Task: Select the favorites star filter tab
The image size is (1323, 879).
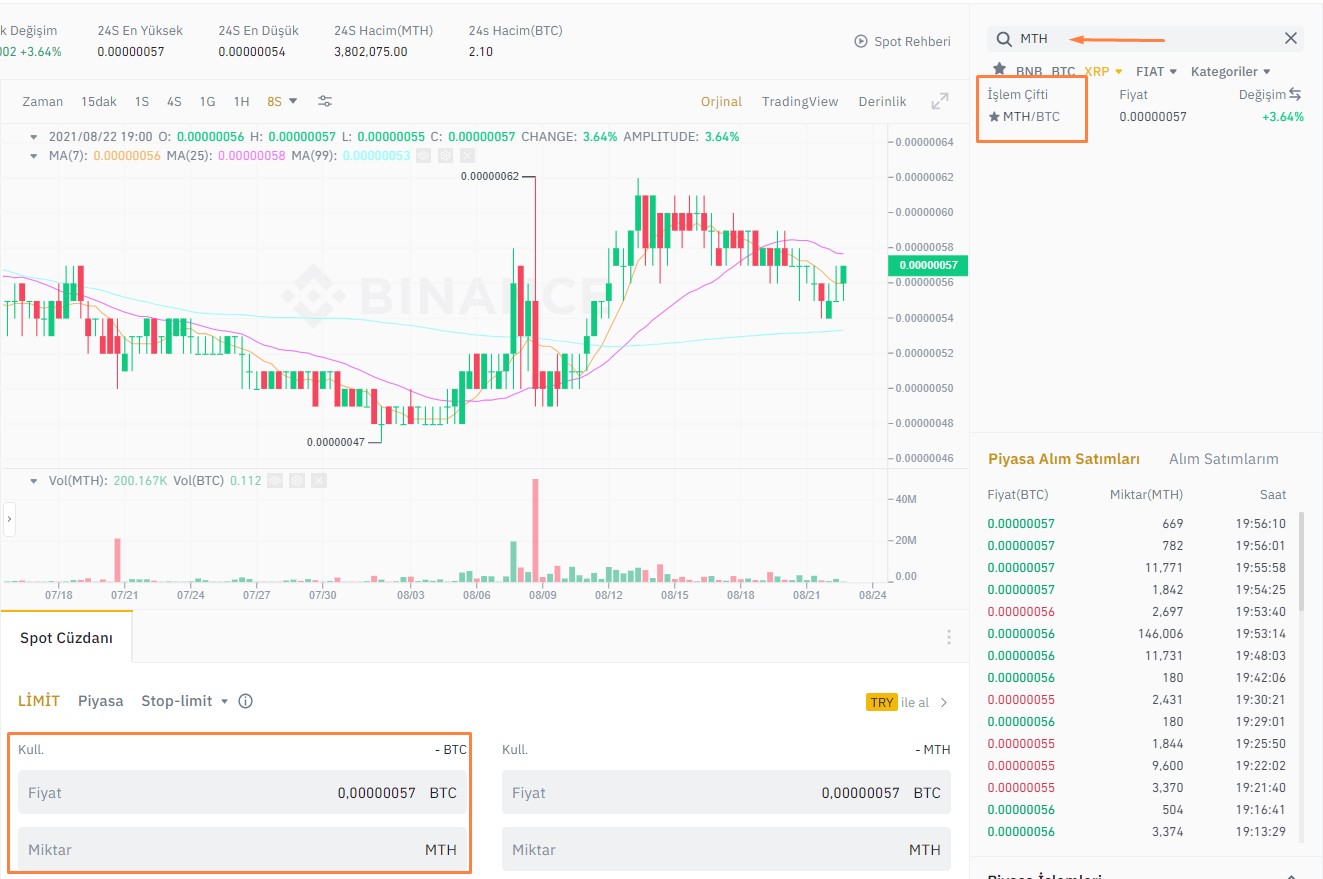Action: pos(999,71)
